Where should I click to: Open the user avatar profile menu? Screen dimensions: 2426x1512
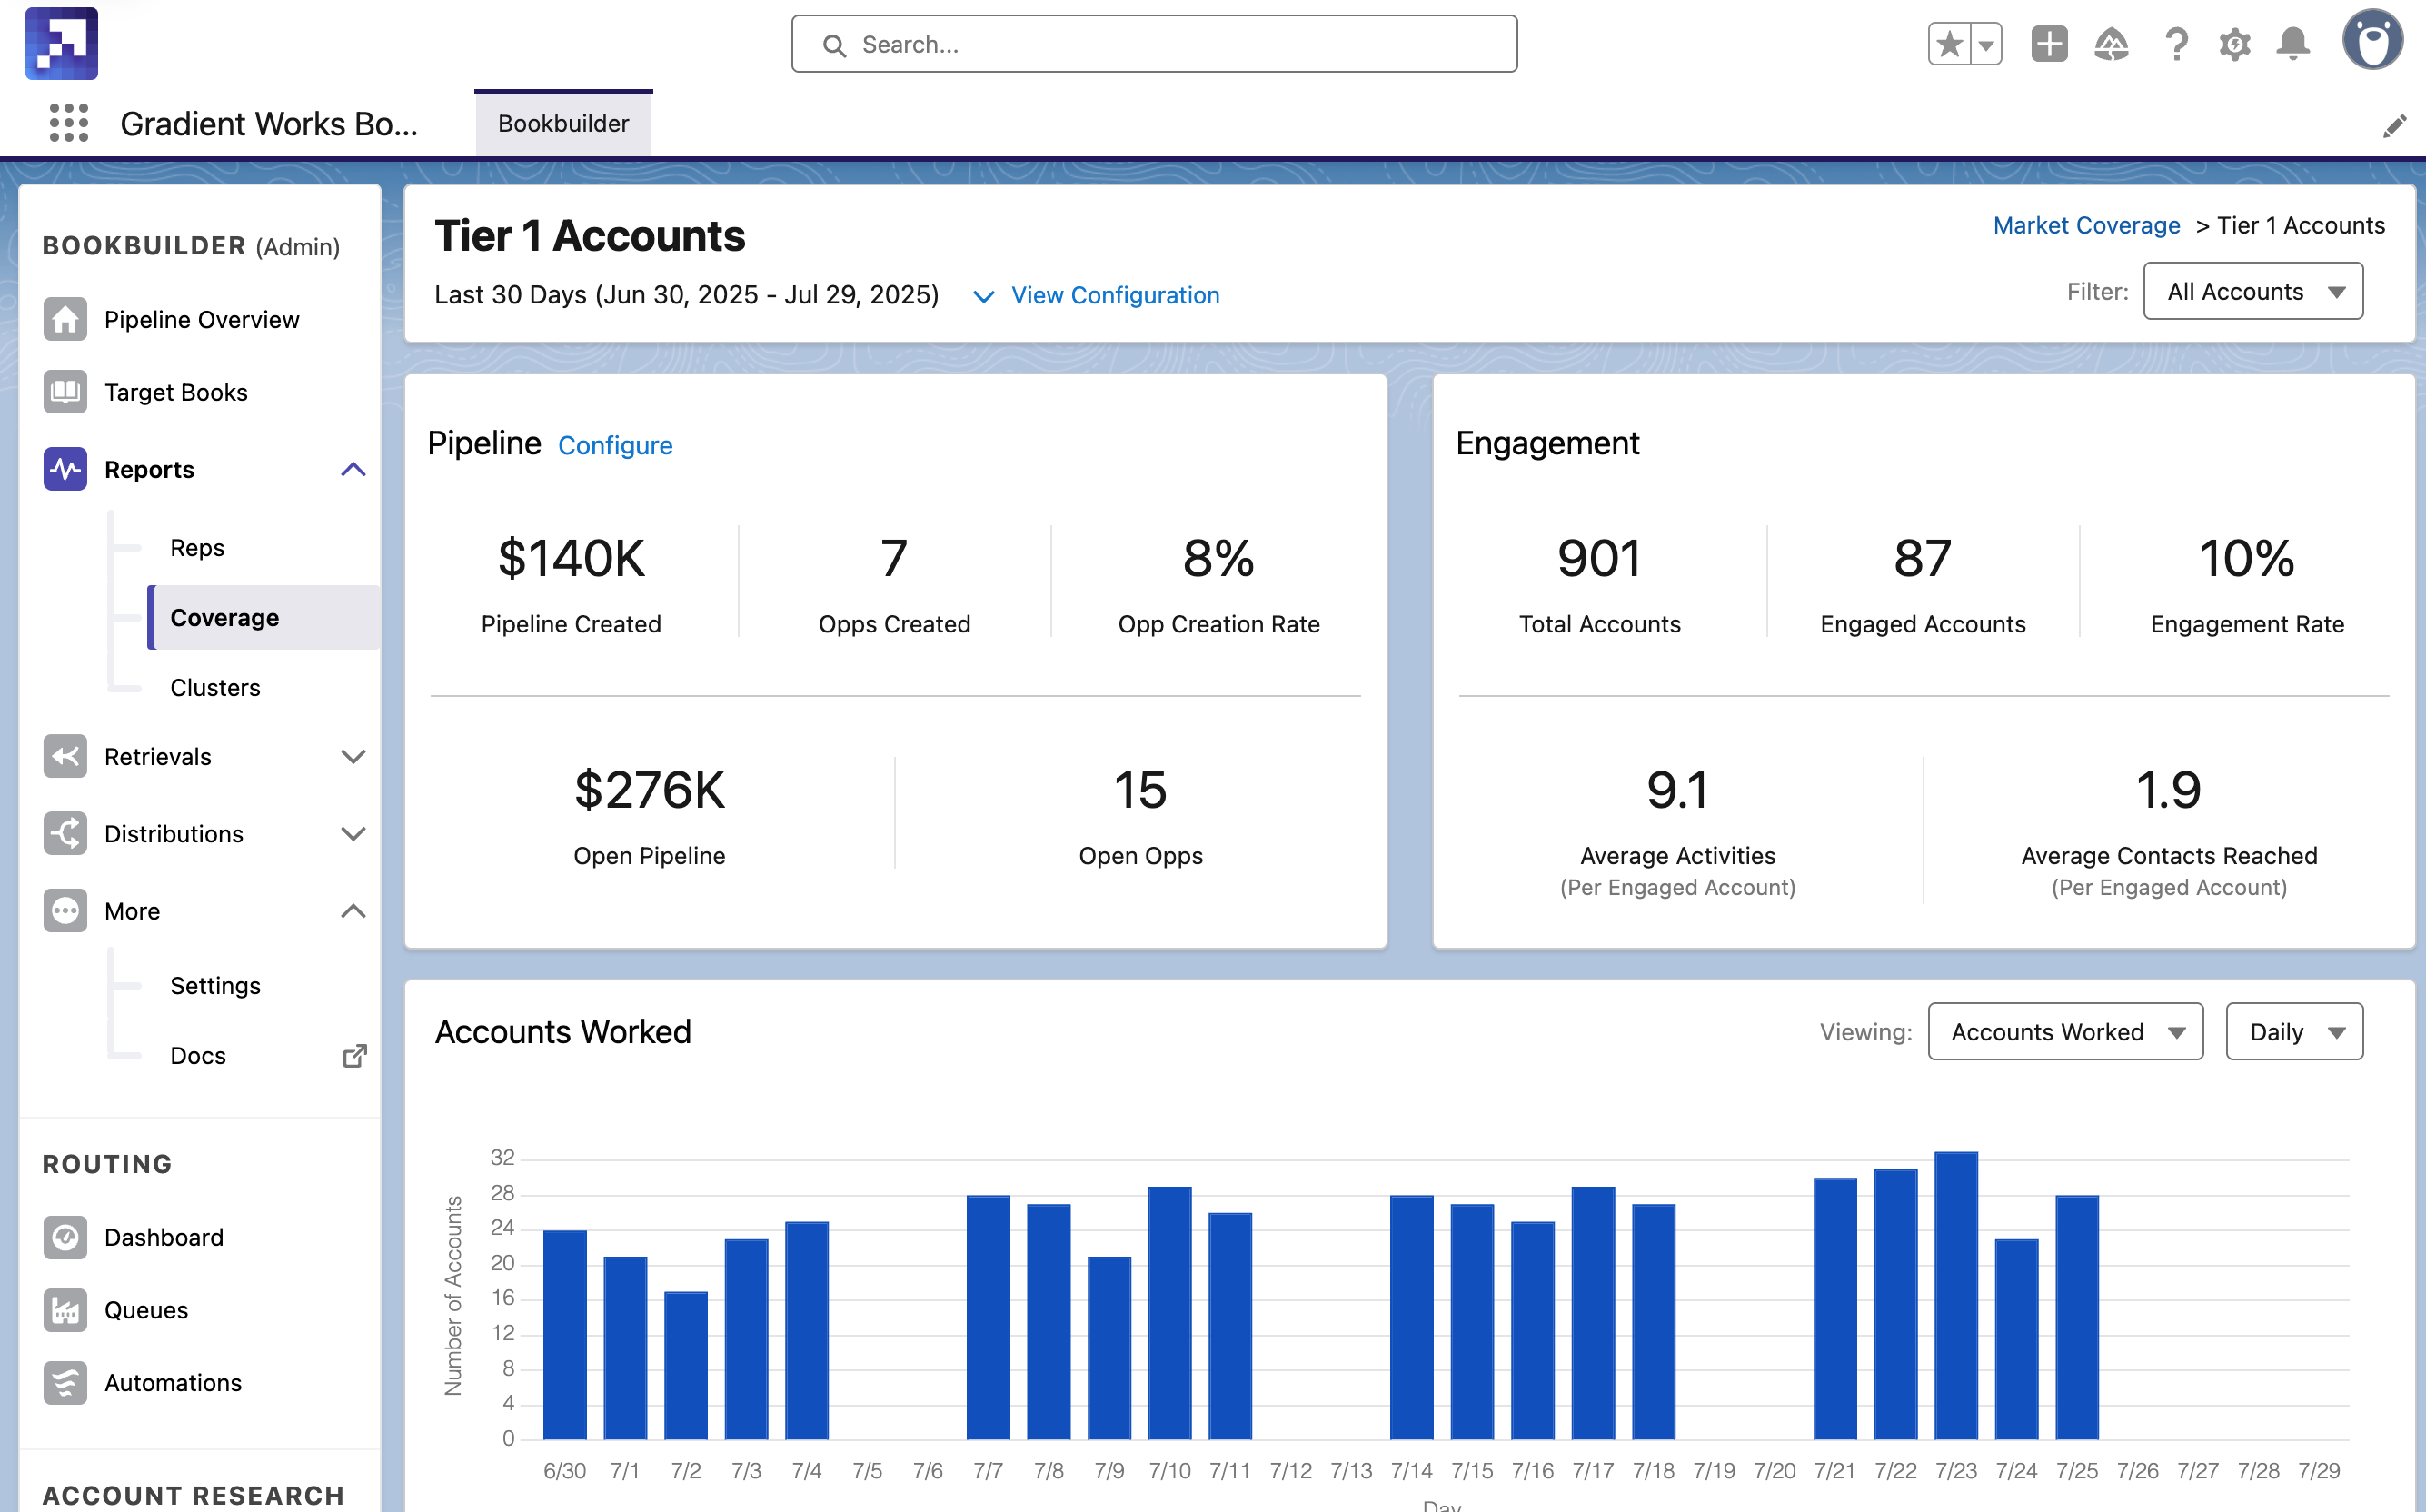tap(2372, 42)
